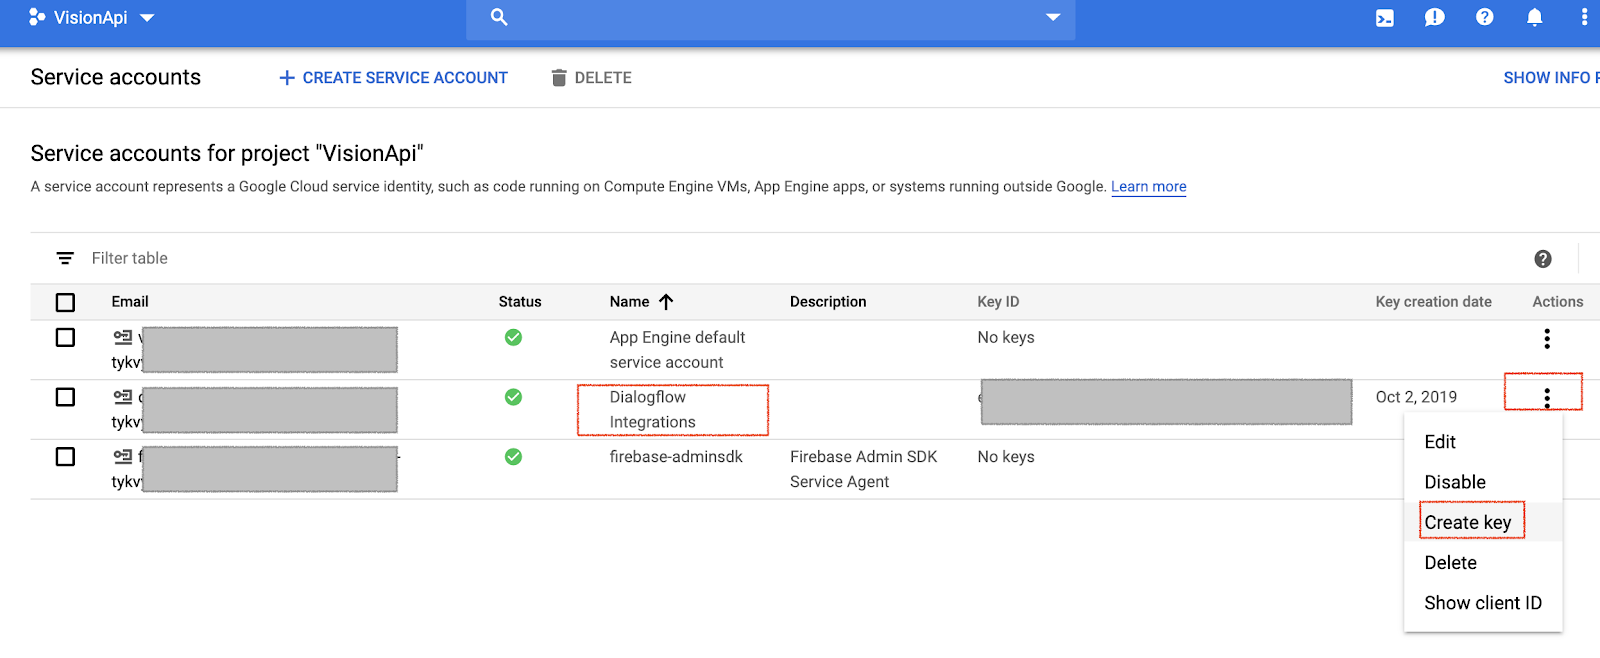Expand the search bar dropdown arrow
The image size is (1600, 658).
pyautogui.click(x=1052, y=18)
